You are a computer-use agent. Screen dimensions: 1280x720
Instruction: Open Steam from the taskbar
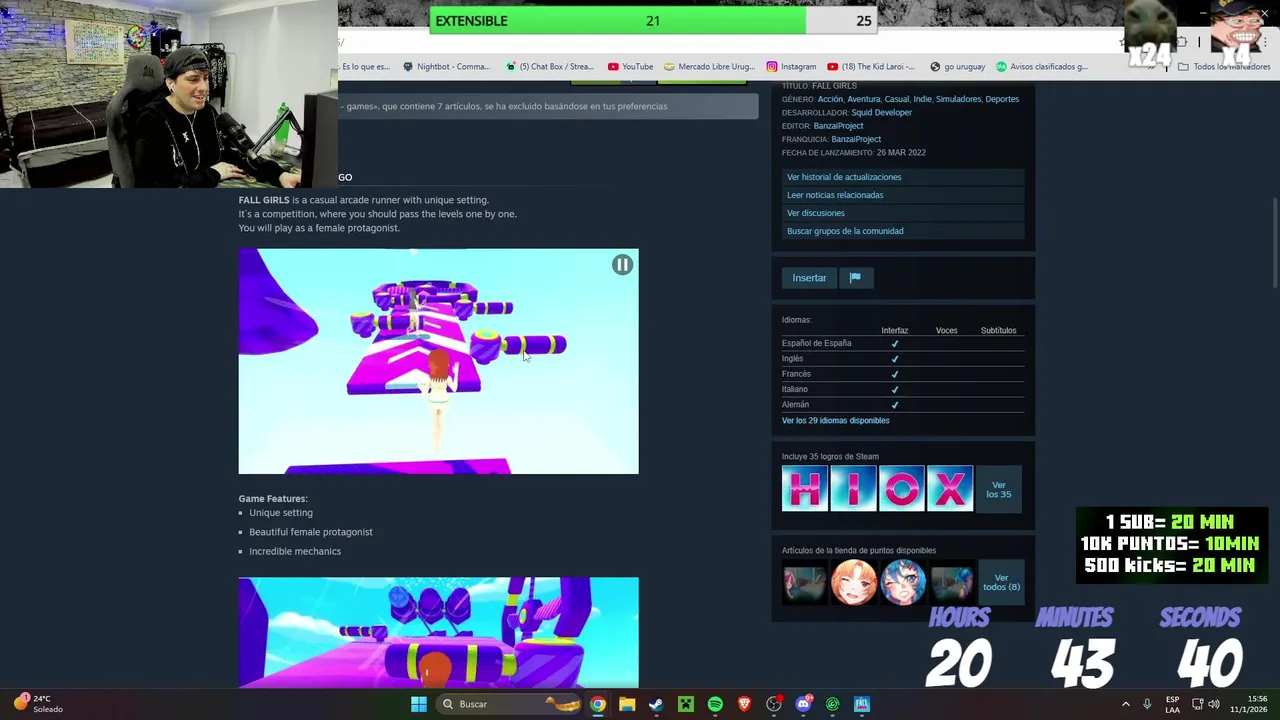pyautogui.click(x=656, y=704)
